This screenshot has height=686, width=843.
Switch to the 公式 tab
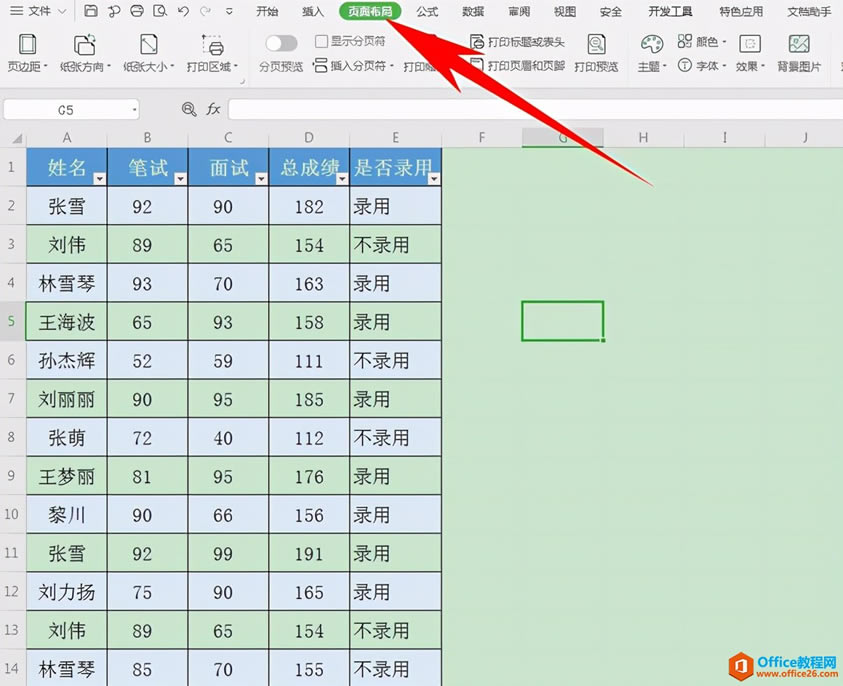[x=427, y=11]
